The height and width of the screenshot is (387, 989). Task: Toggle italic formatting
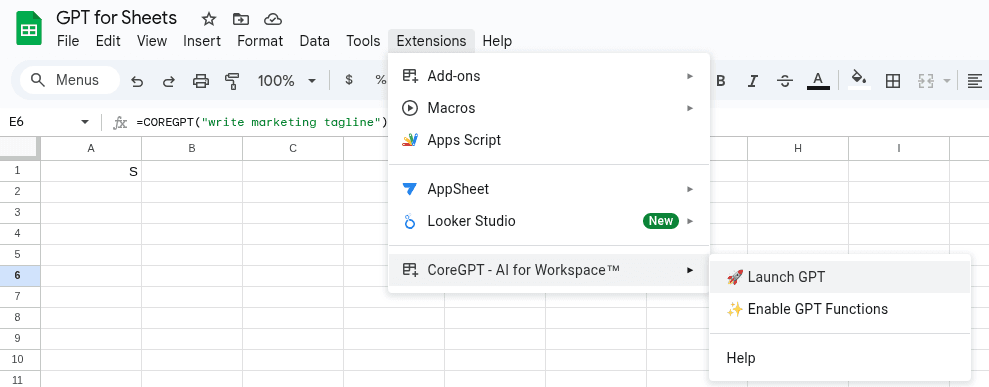click(x=752, y=81)
